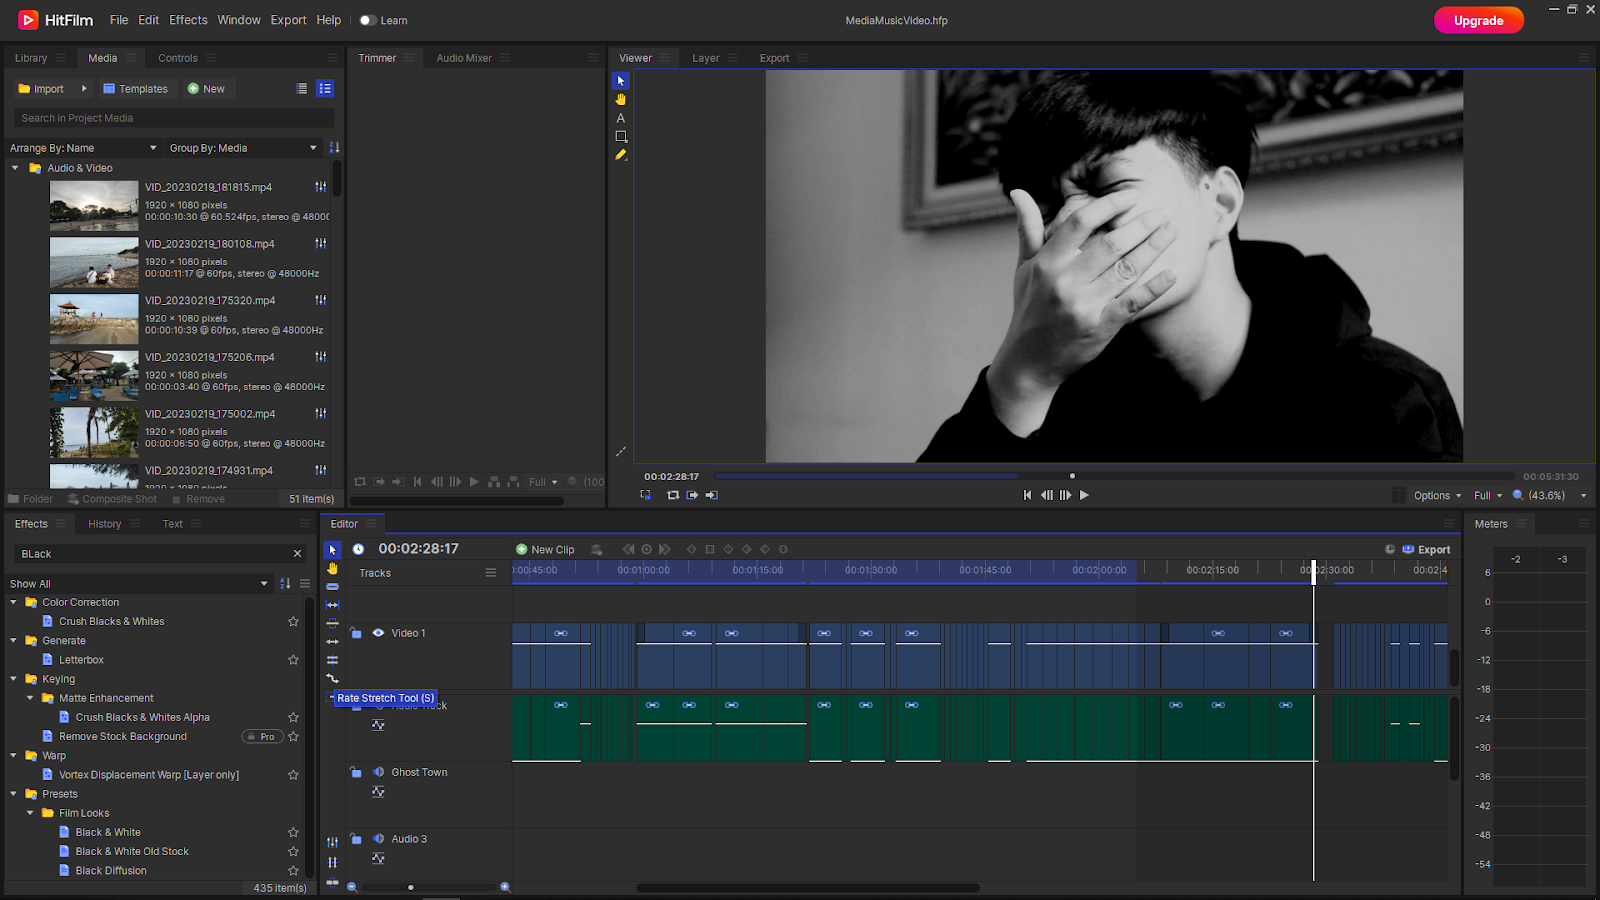Play the Viewer preview
Screen dimensions: 1600x900
pos(1084,495)
